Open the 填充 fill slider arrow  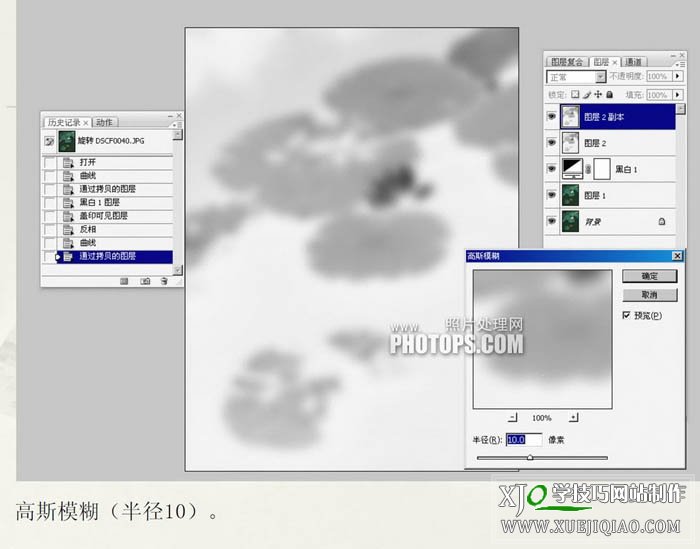(678, 95)
